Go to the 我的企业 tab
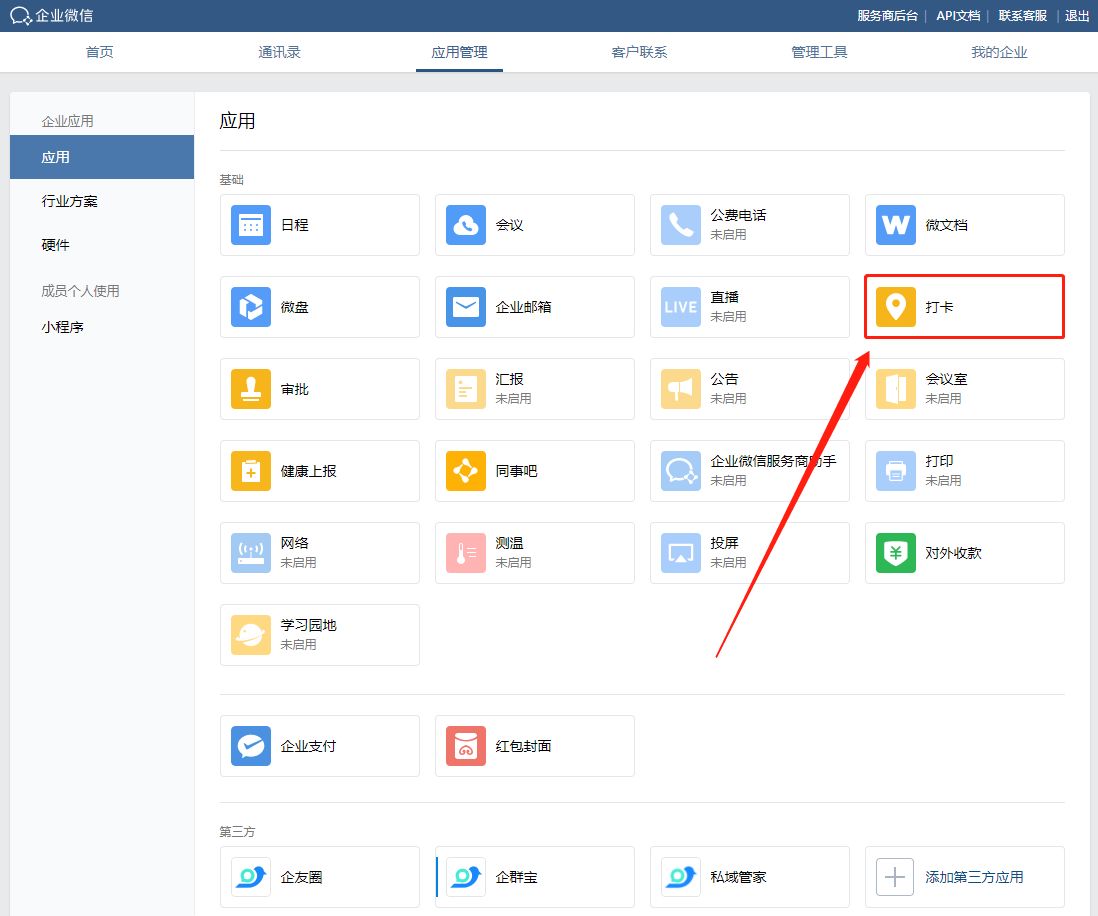The height and width of the screenshot is (916, 1098). pos(999,52)
